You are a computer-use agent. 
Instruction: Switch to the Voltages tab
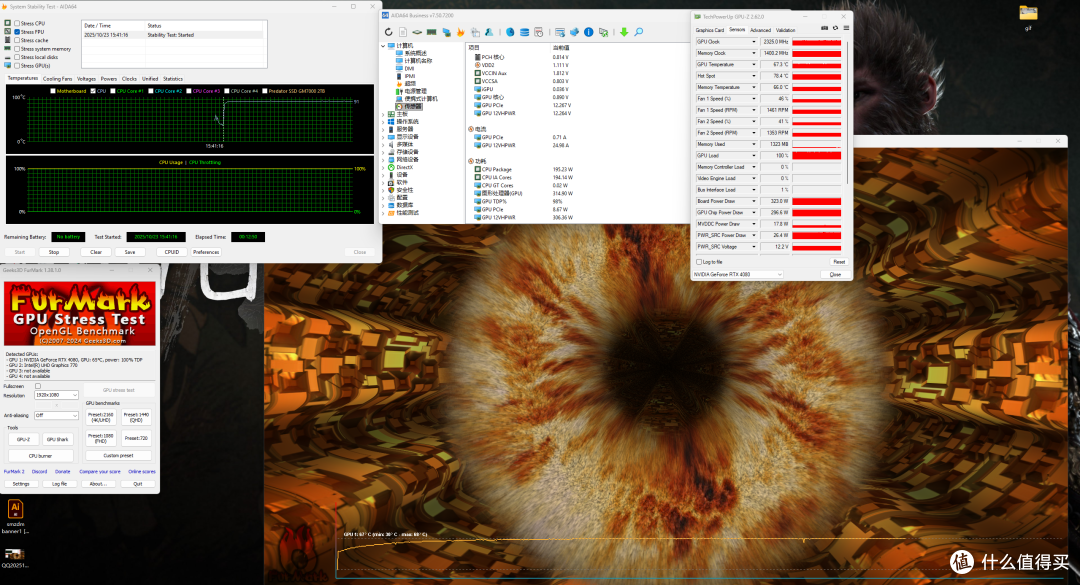tap(86, 79)
